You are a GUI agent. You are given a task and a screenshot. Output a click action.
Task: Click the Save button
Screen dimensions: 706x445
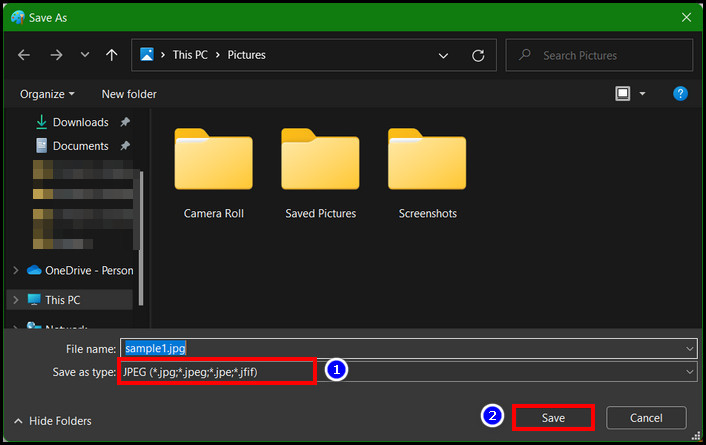pos(553,418)
